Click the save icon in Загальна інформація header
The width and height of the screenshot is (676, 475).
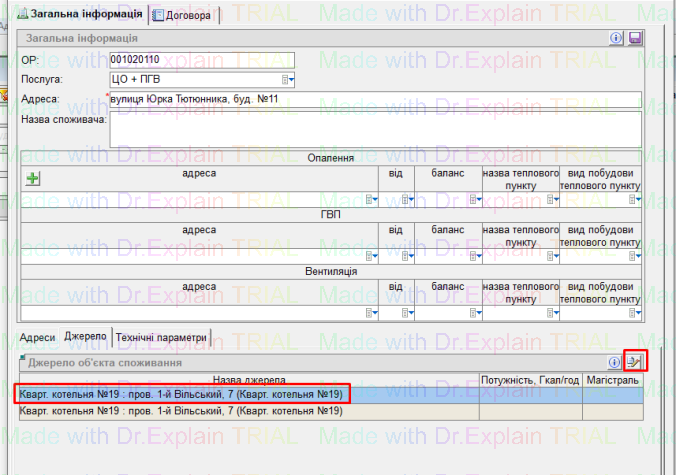(x=634, y=38)
